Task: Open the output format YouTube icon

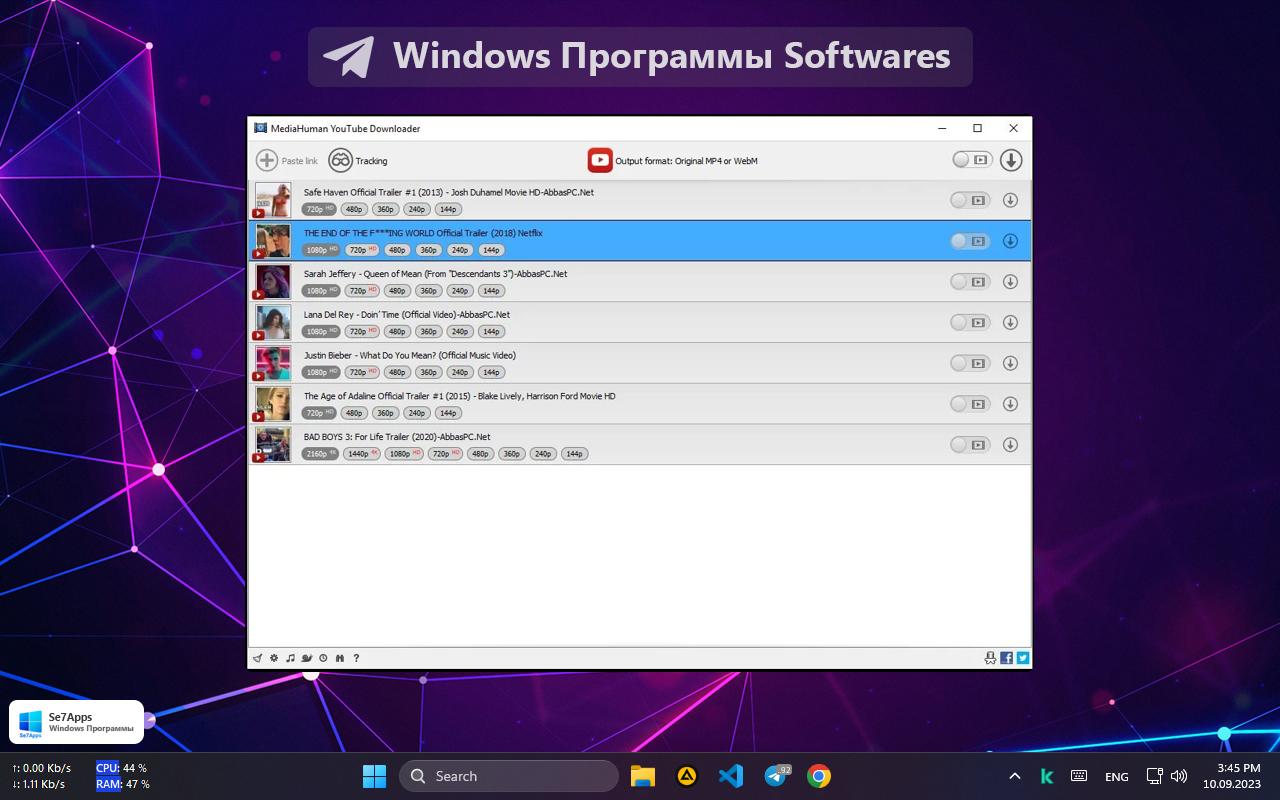Action: [600, 160]
